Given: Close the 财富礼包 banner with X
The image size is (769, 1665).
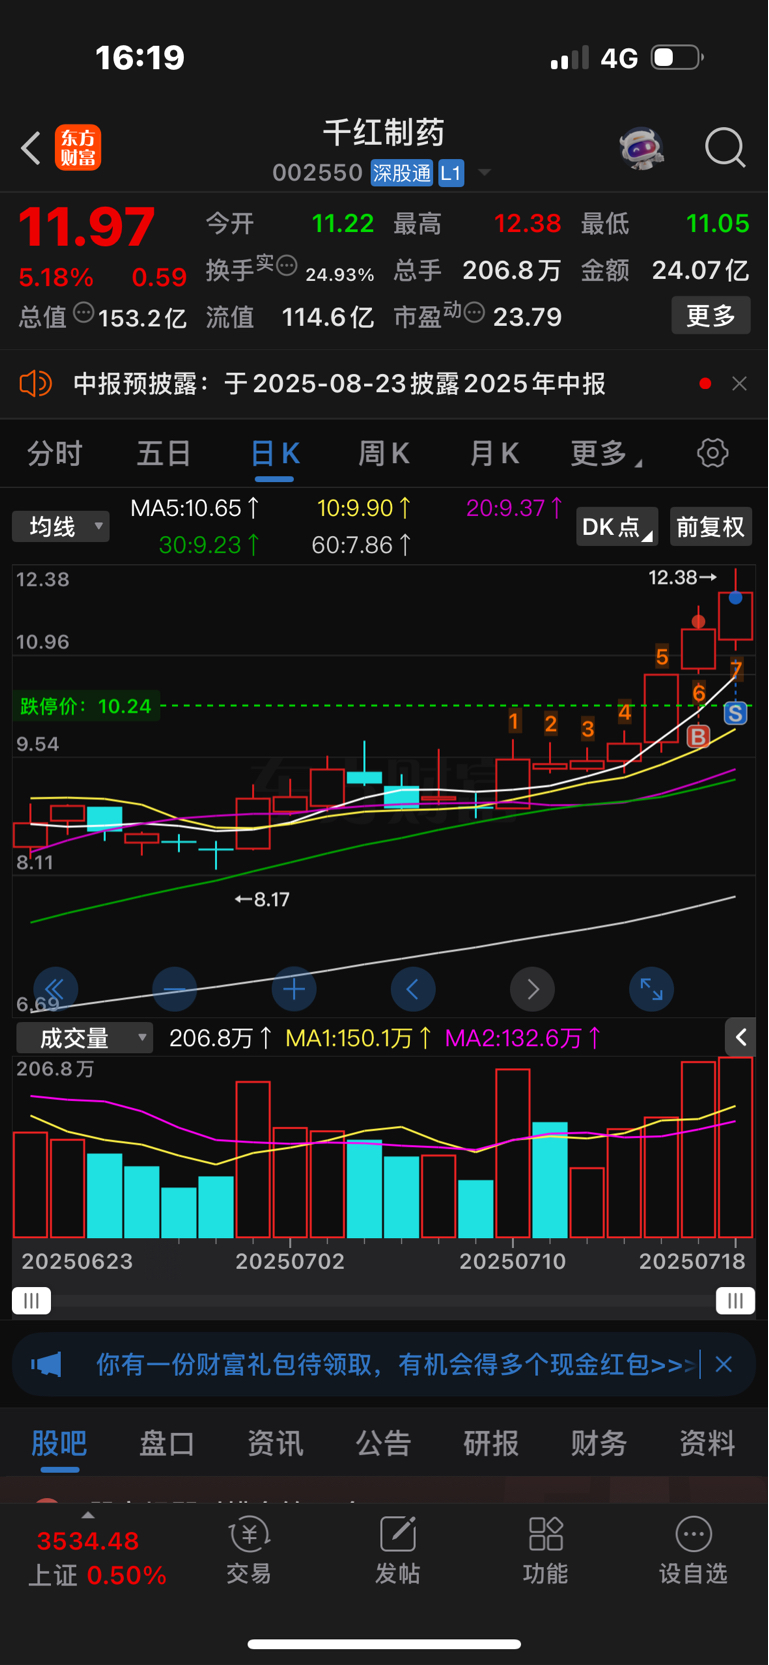Looking at the screenshot, I should coord(724,1364).
